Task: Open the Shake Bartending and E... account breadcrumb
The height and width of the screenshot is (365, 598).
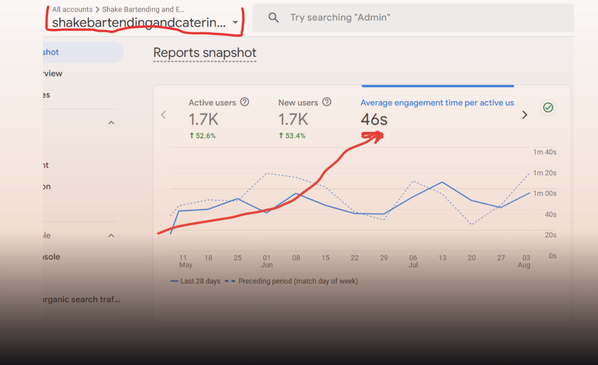Action: [143, 9]
